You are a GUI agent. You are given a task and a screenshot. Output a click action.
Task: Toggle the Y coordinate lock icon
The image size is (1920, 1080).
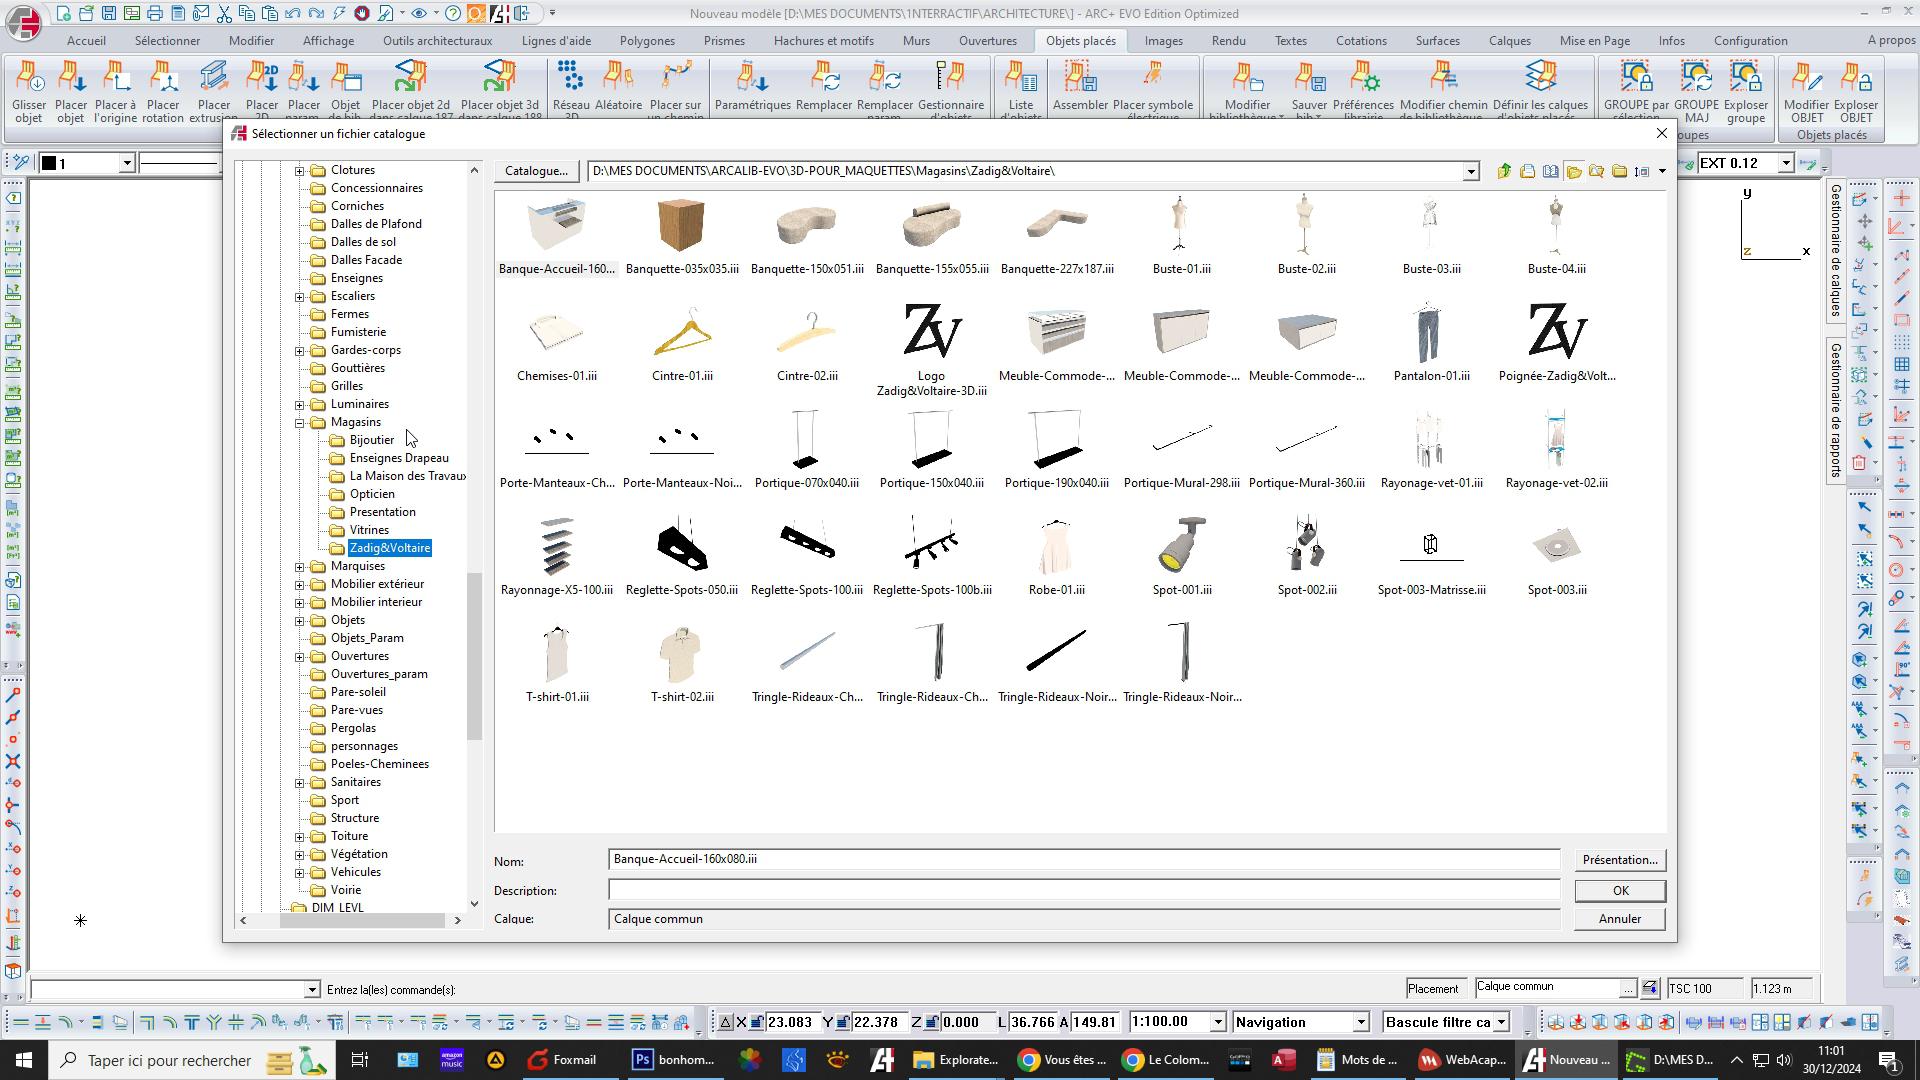[843, 1022]
